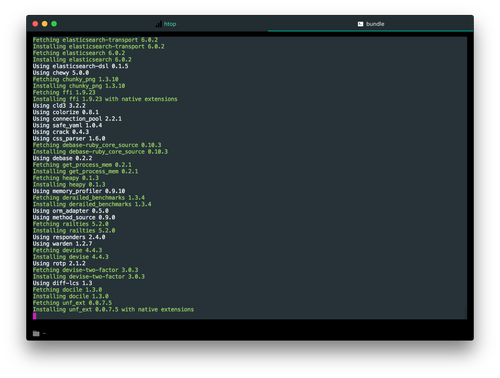The image size is (500, 378).
Task: Select line 'Installing devise 4.4.3'
Action: [x=71, y=257]
